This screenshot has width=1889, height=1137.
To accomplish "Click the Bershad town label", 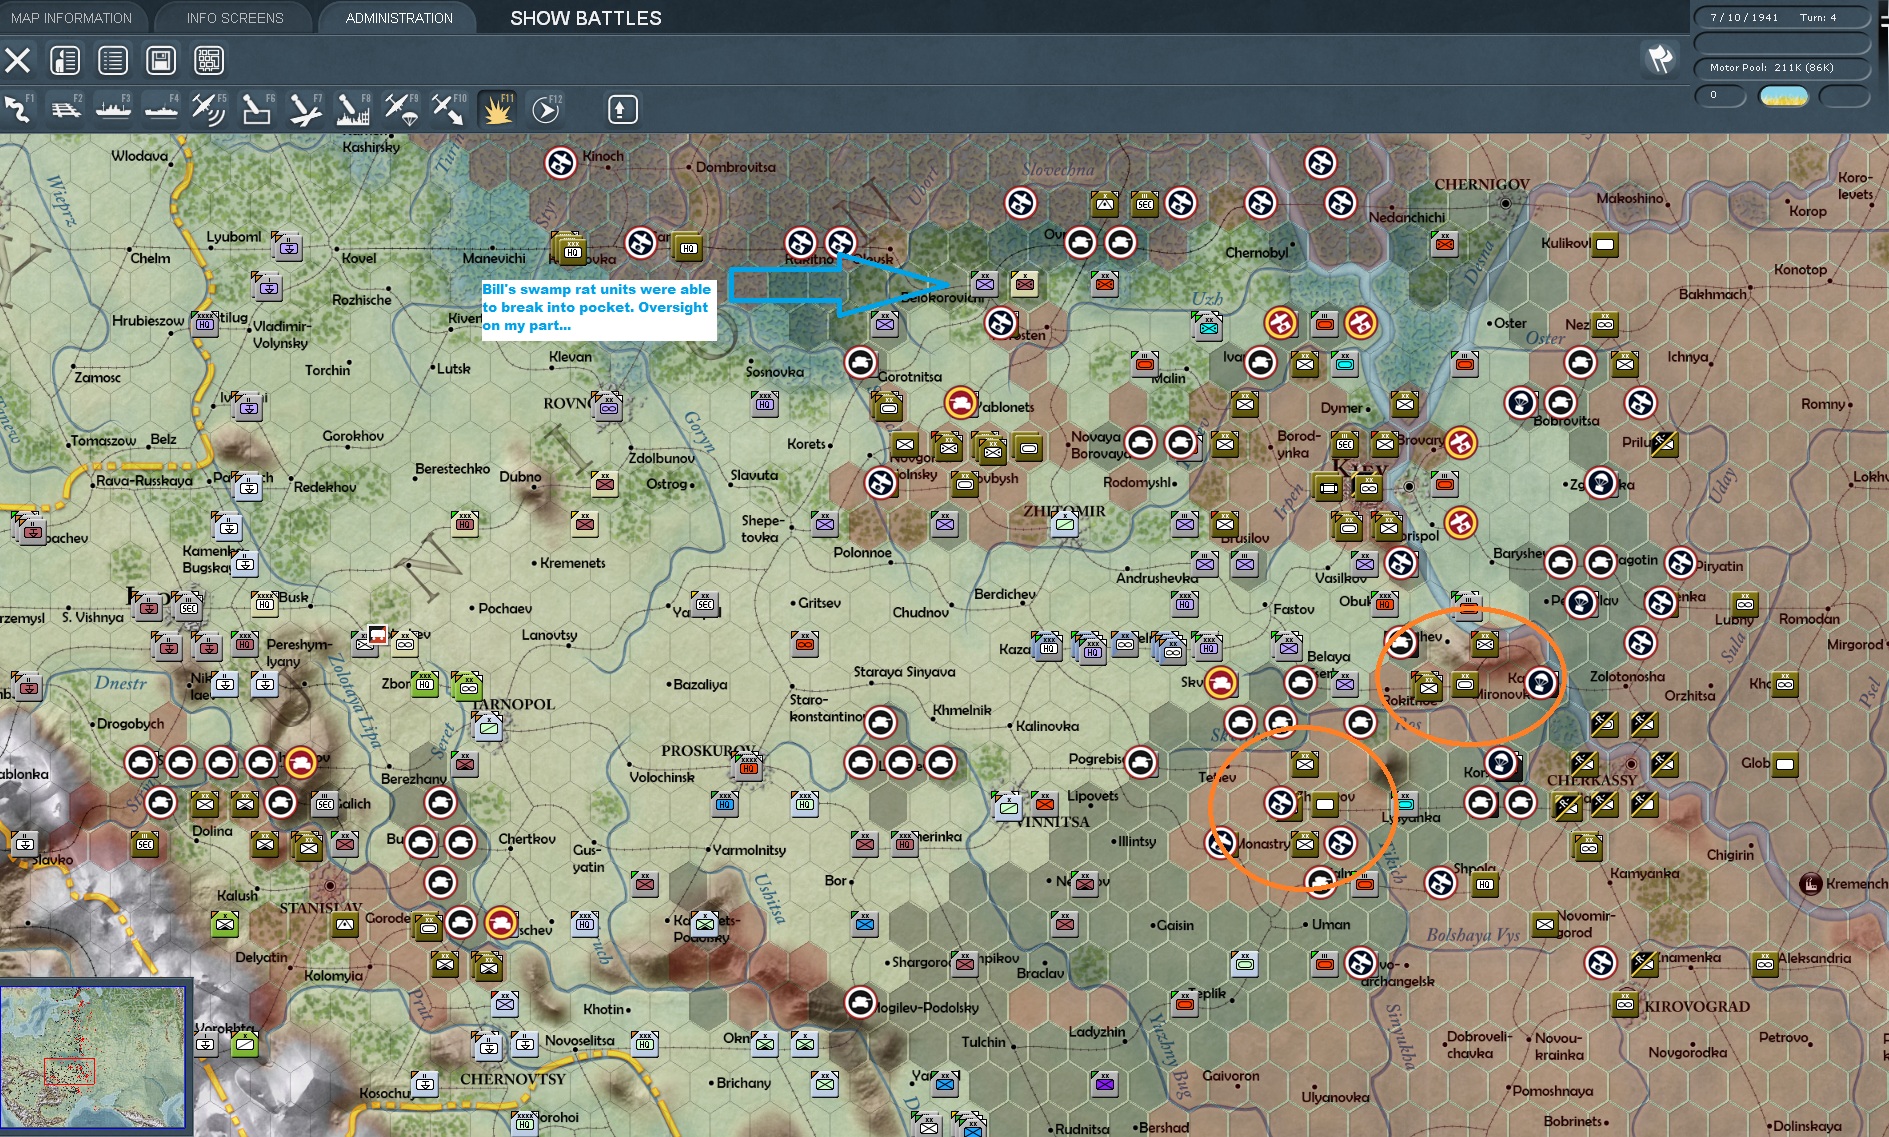I will 1164,1127.
